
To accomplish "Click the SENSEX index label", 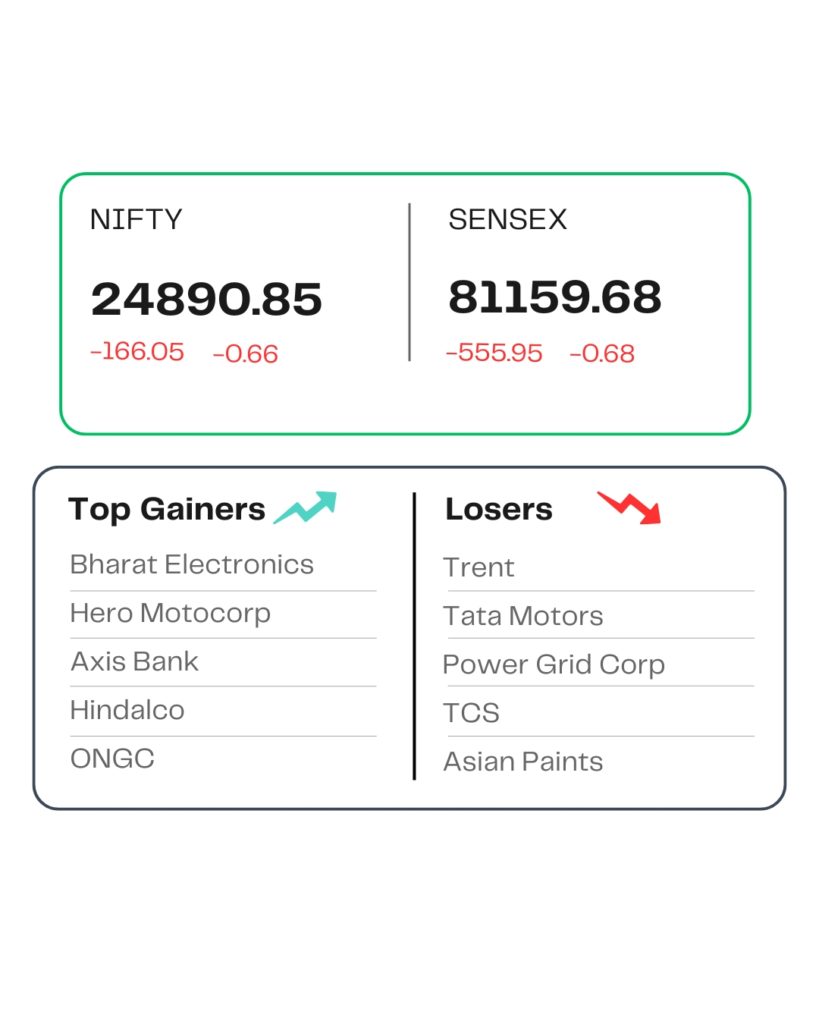I will (507, 219).
